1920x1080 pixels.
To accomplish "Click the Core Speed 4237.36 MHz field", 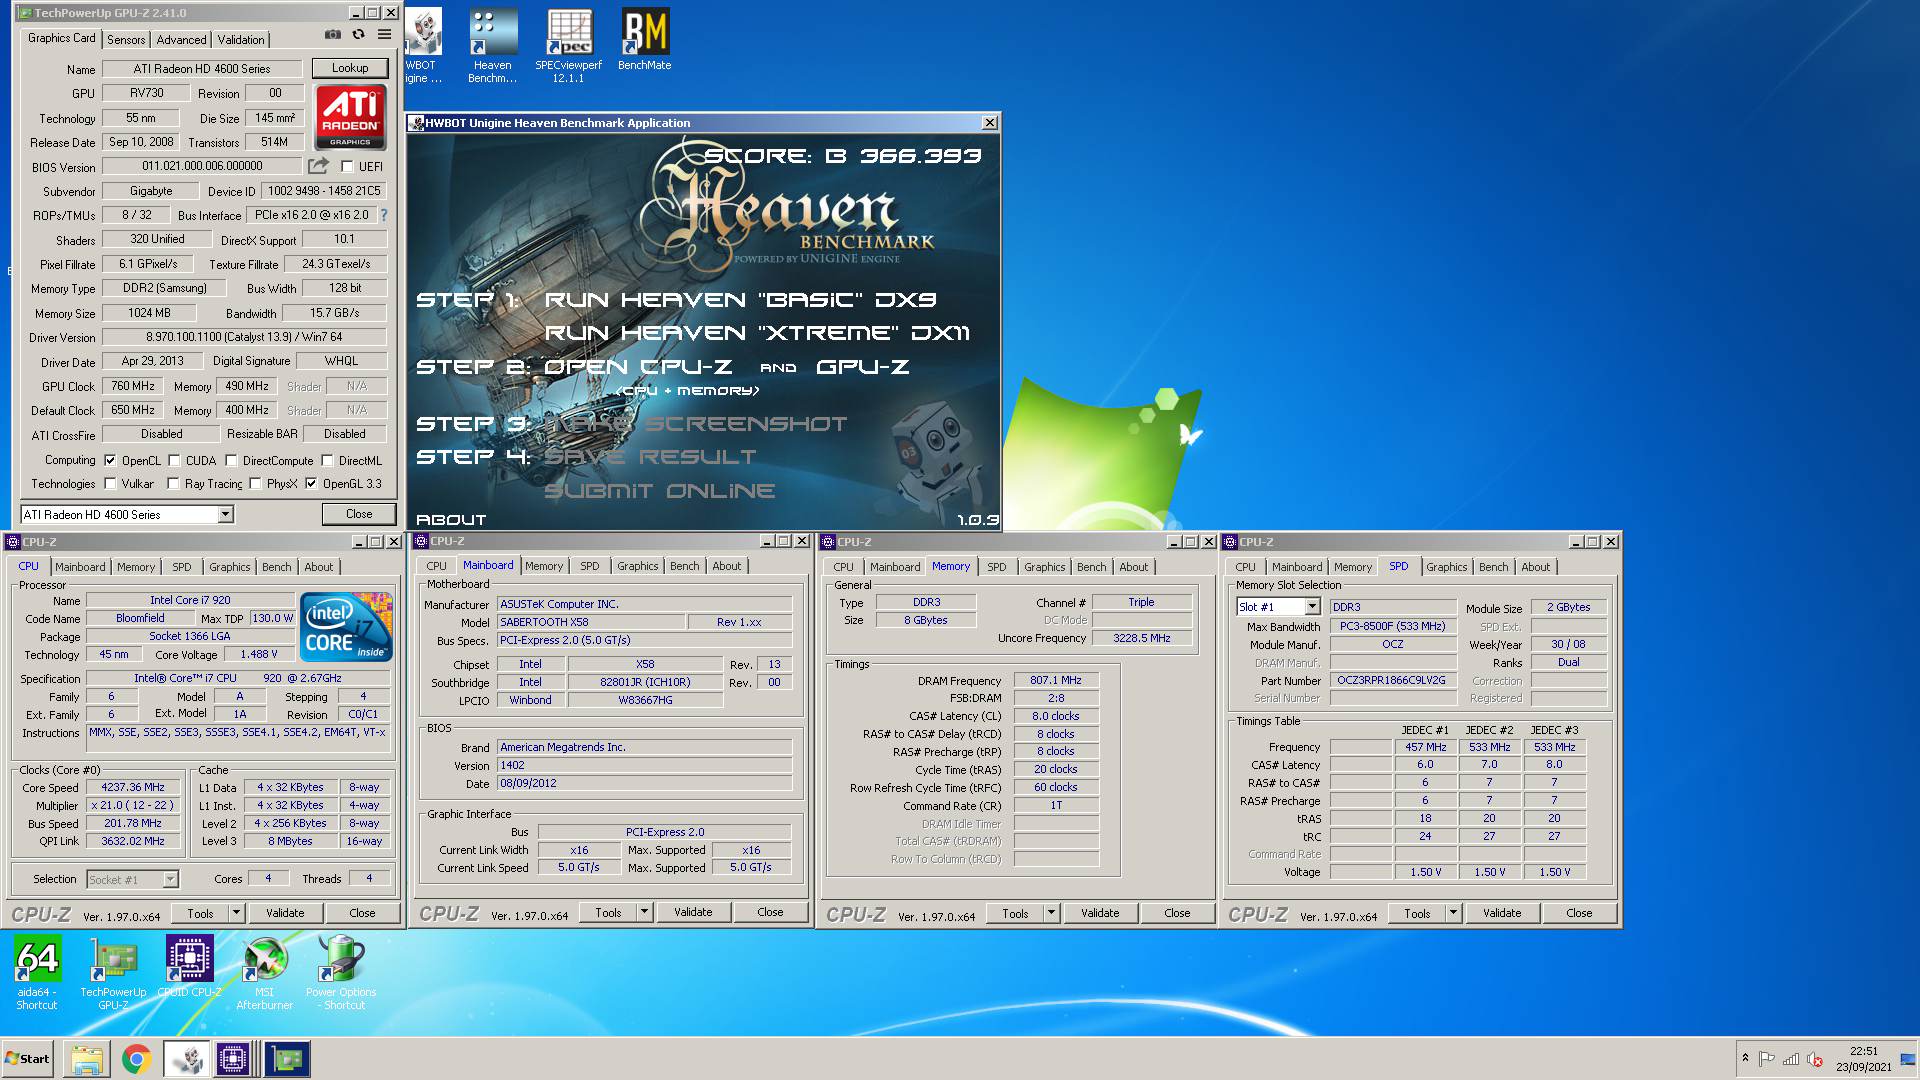I will tap(134, 787).
